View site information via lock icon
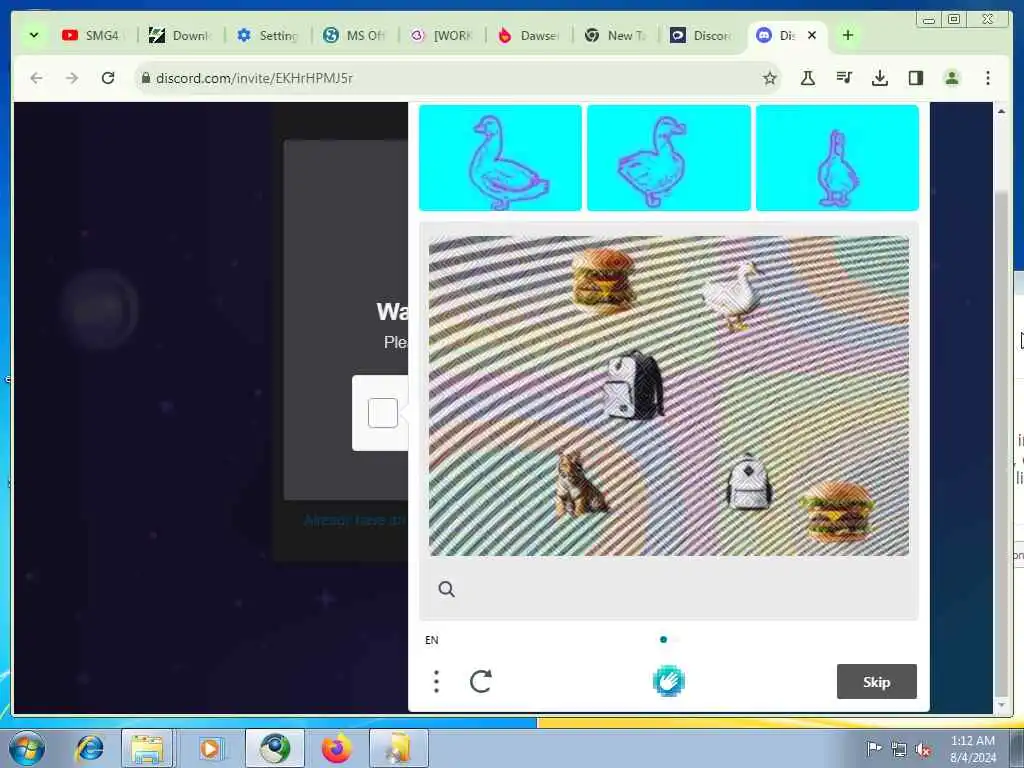The width and height of the screenshot is (1024, 768). (x=146, y=78)
